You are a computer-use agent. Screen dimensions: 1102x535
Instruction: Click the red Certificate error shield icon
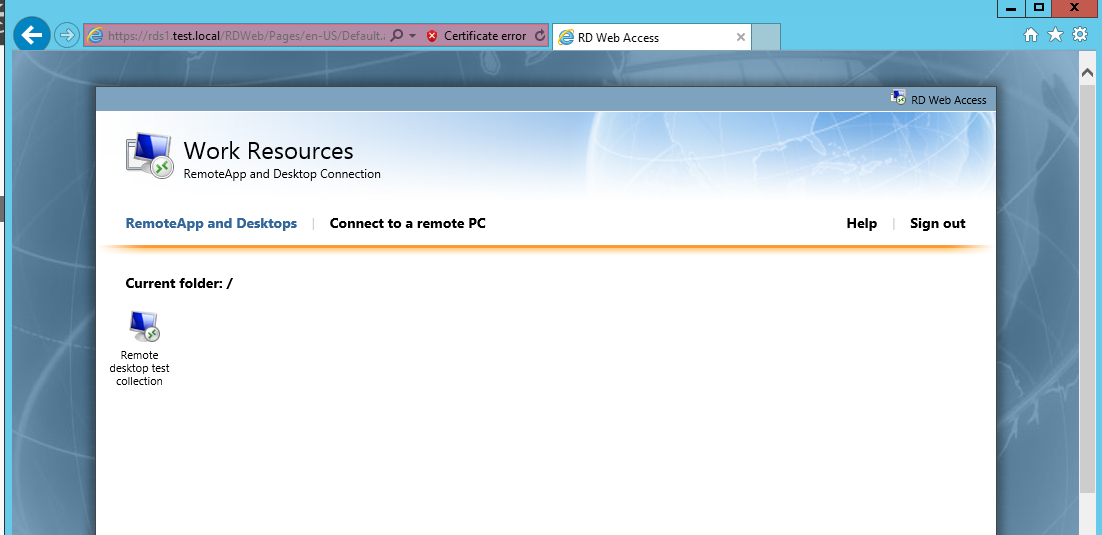point(432,36)
